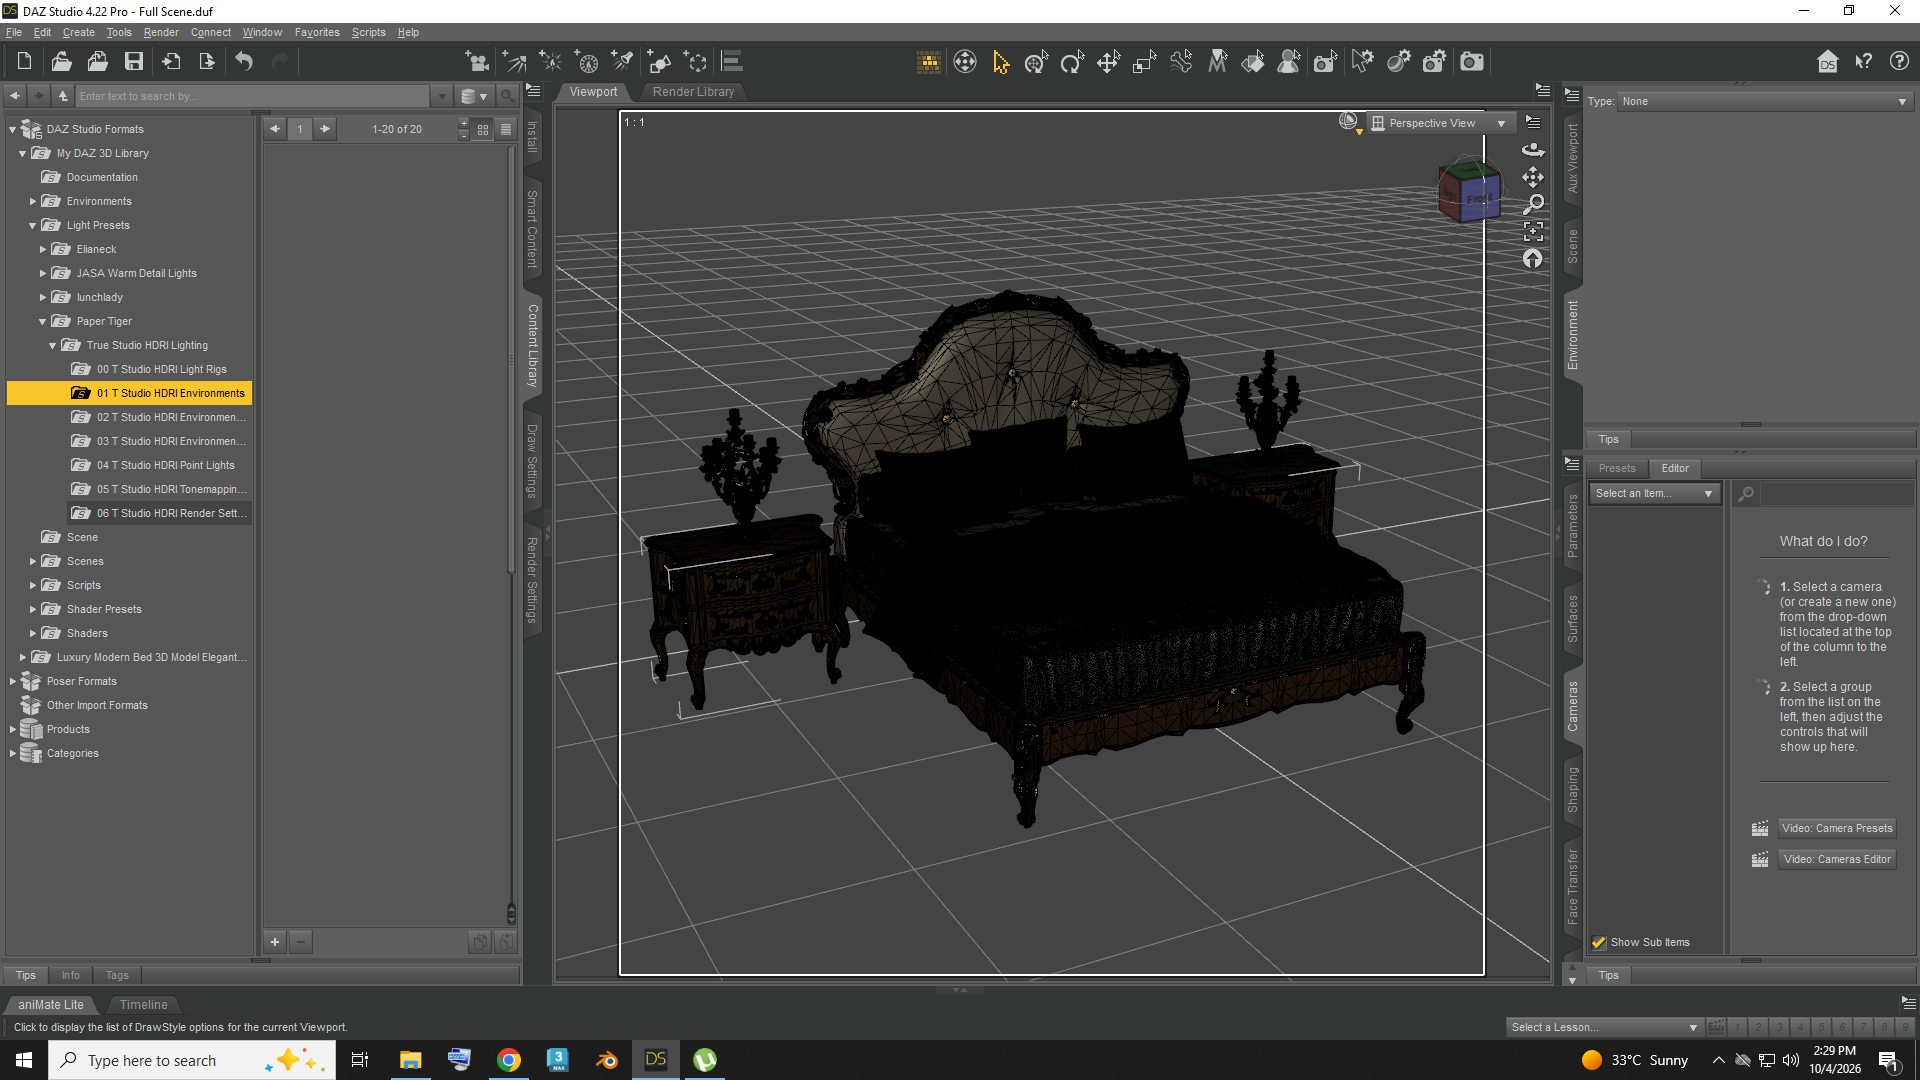Click the content search text field
Screen dimensions: 1920x1080
pyautogui.click(x=253, y=96)
